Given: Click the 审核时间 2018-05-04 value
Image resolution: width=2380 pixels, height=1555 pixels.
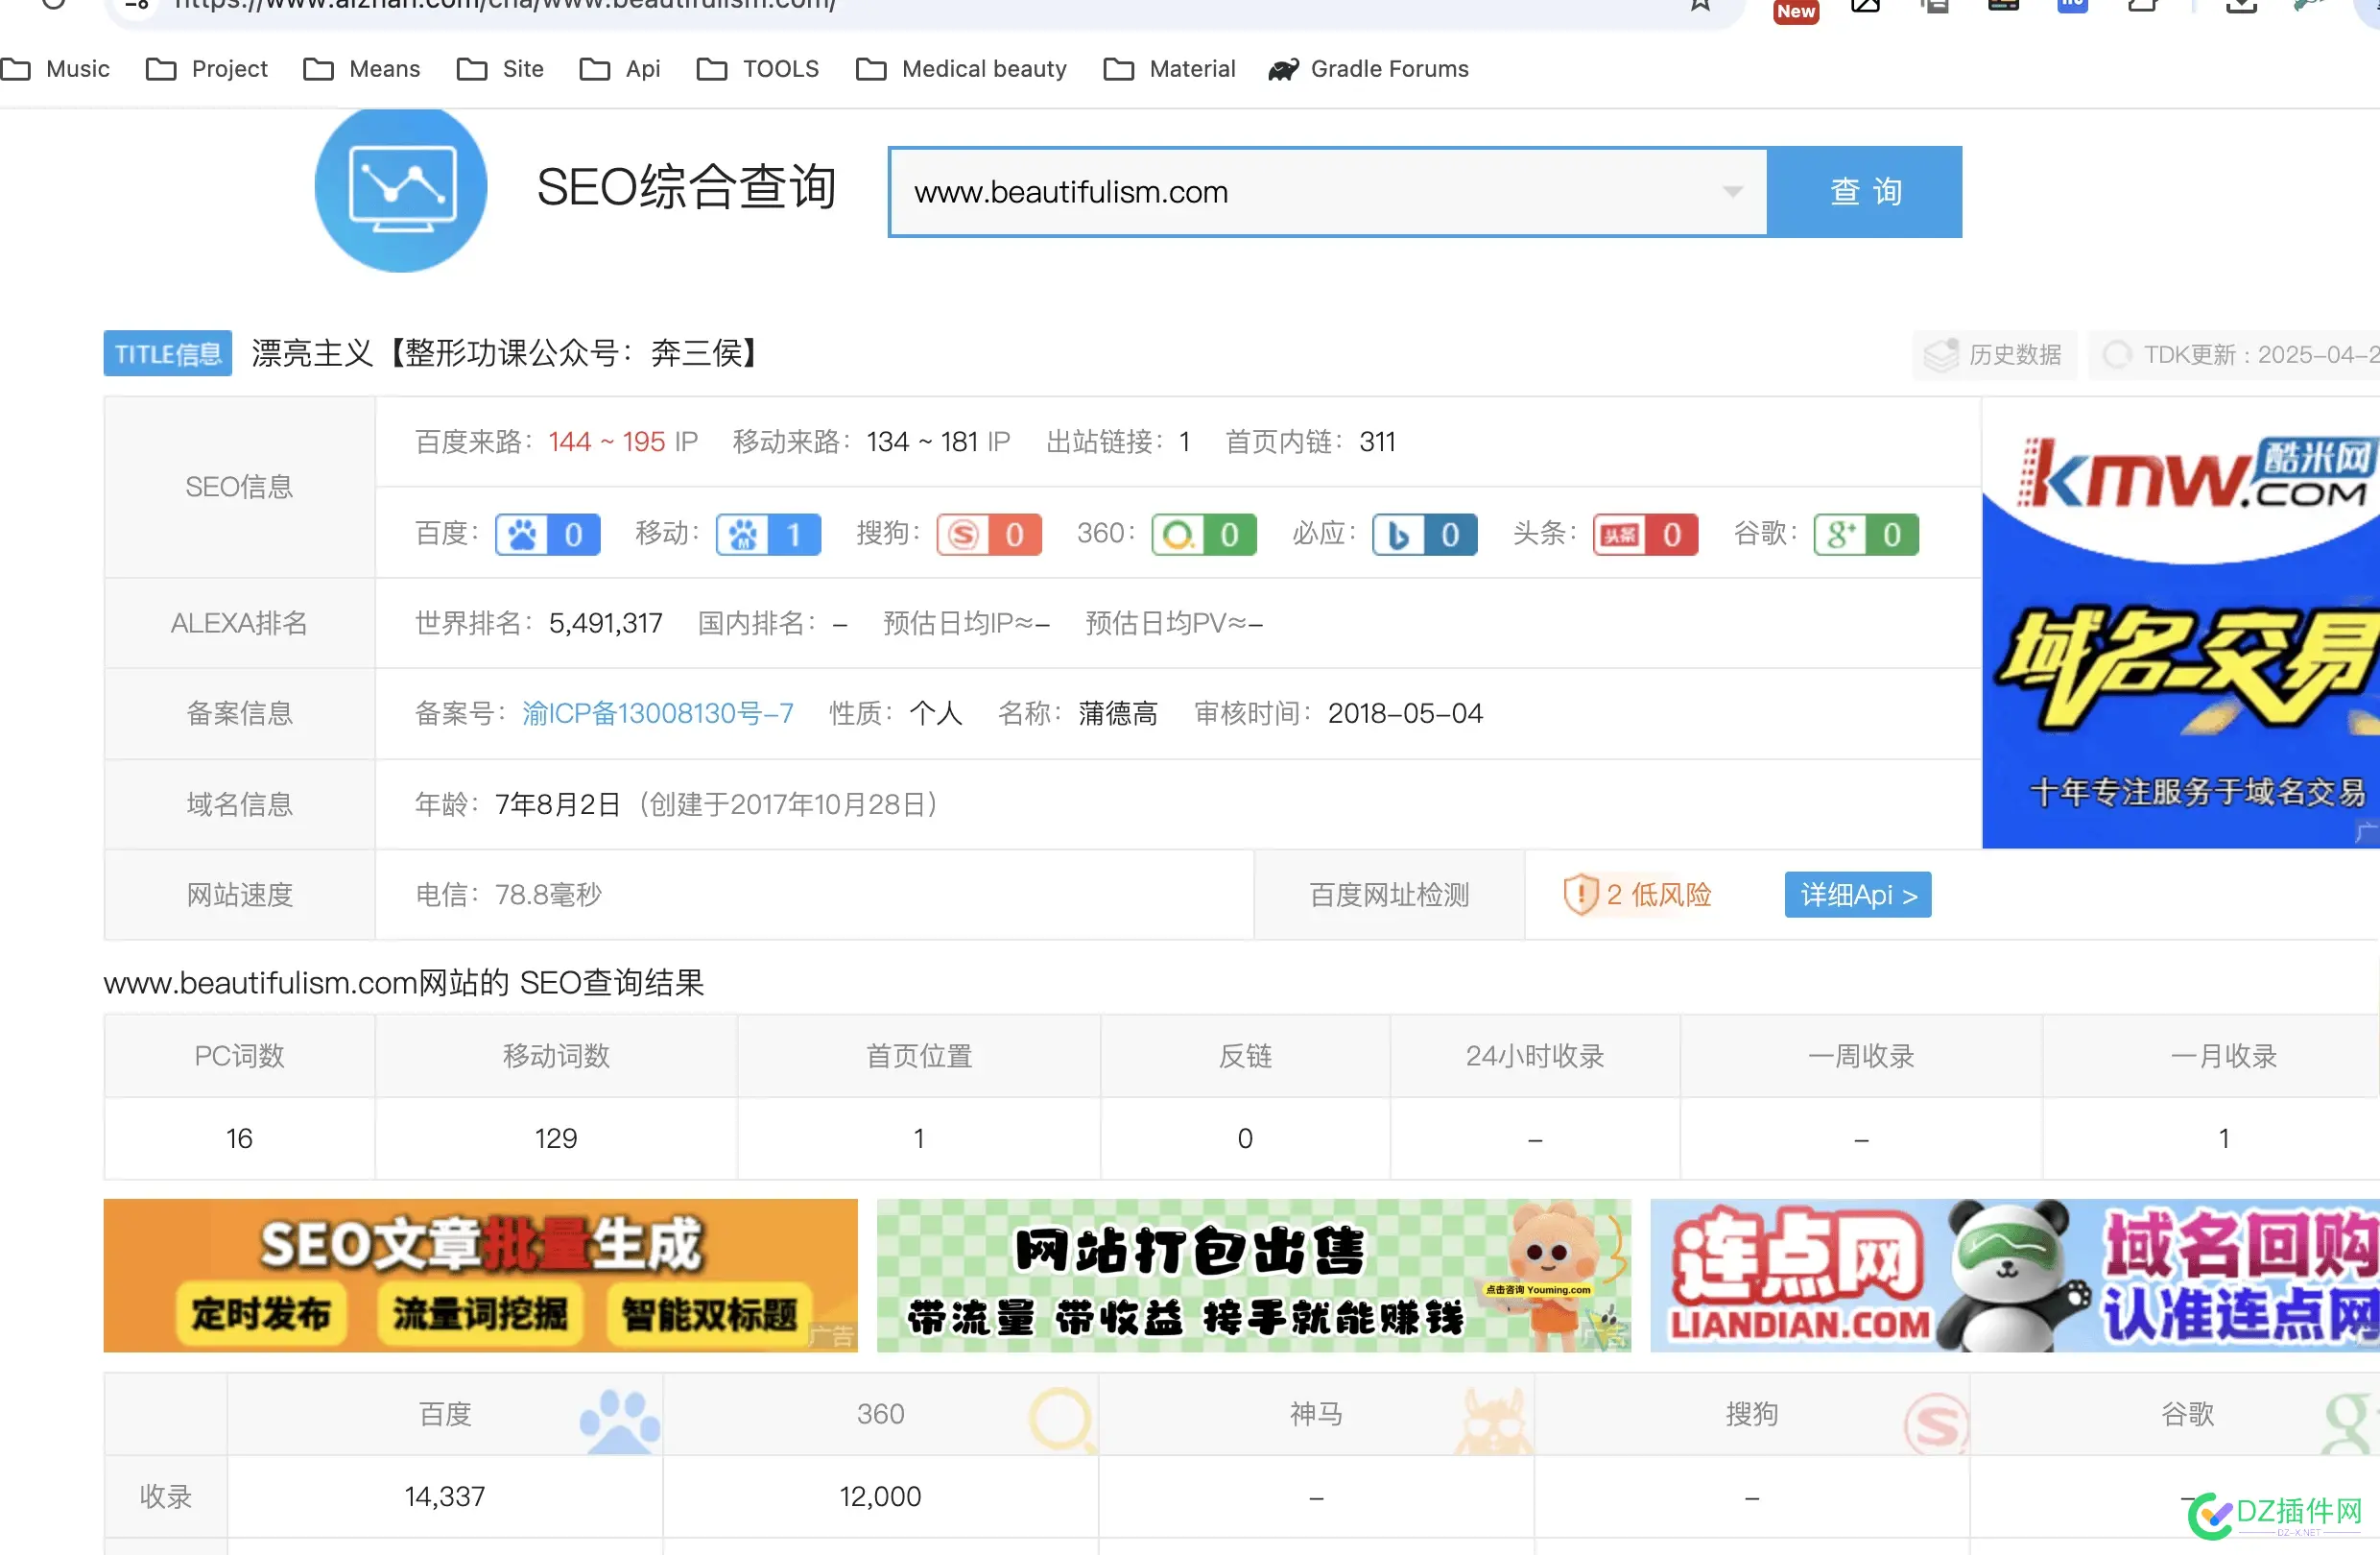Looking at the screenshot, I should pos(1405,713).
